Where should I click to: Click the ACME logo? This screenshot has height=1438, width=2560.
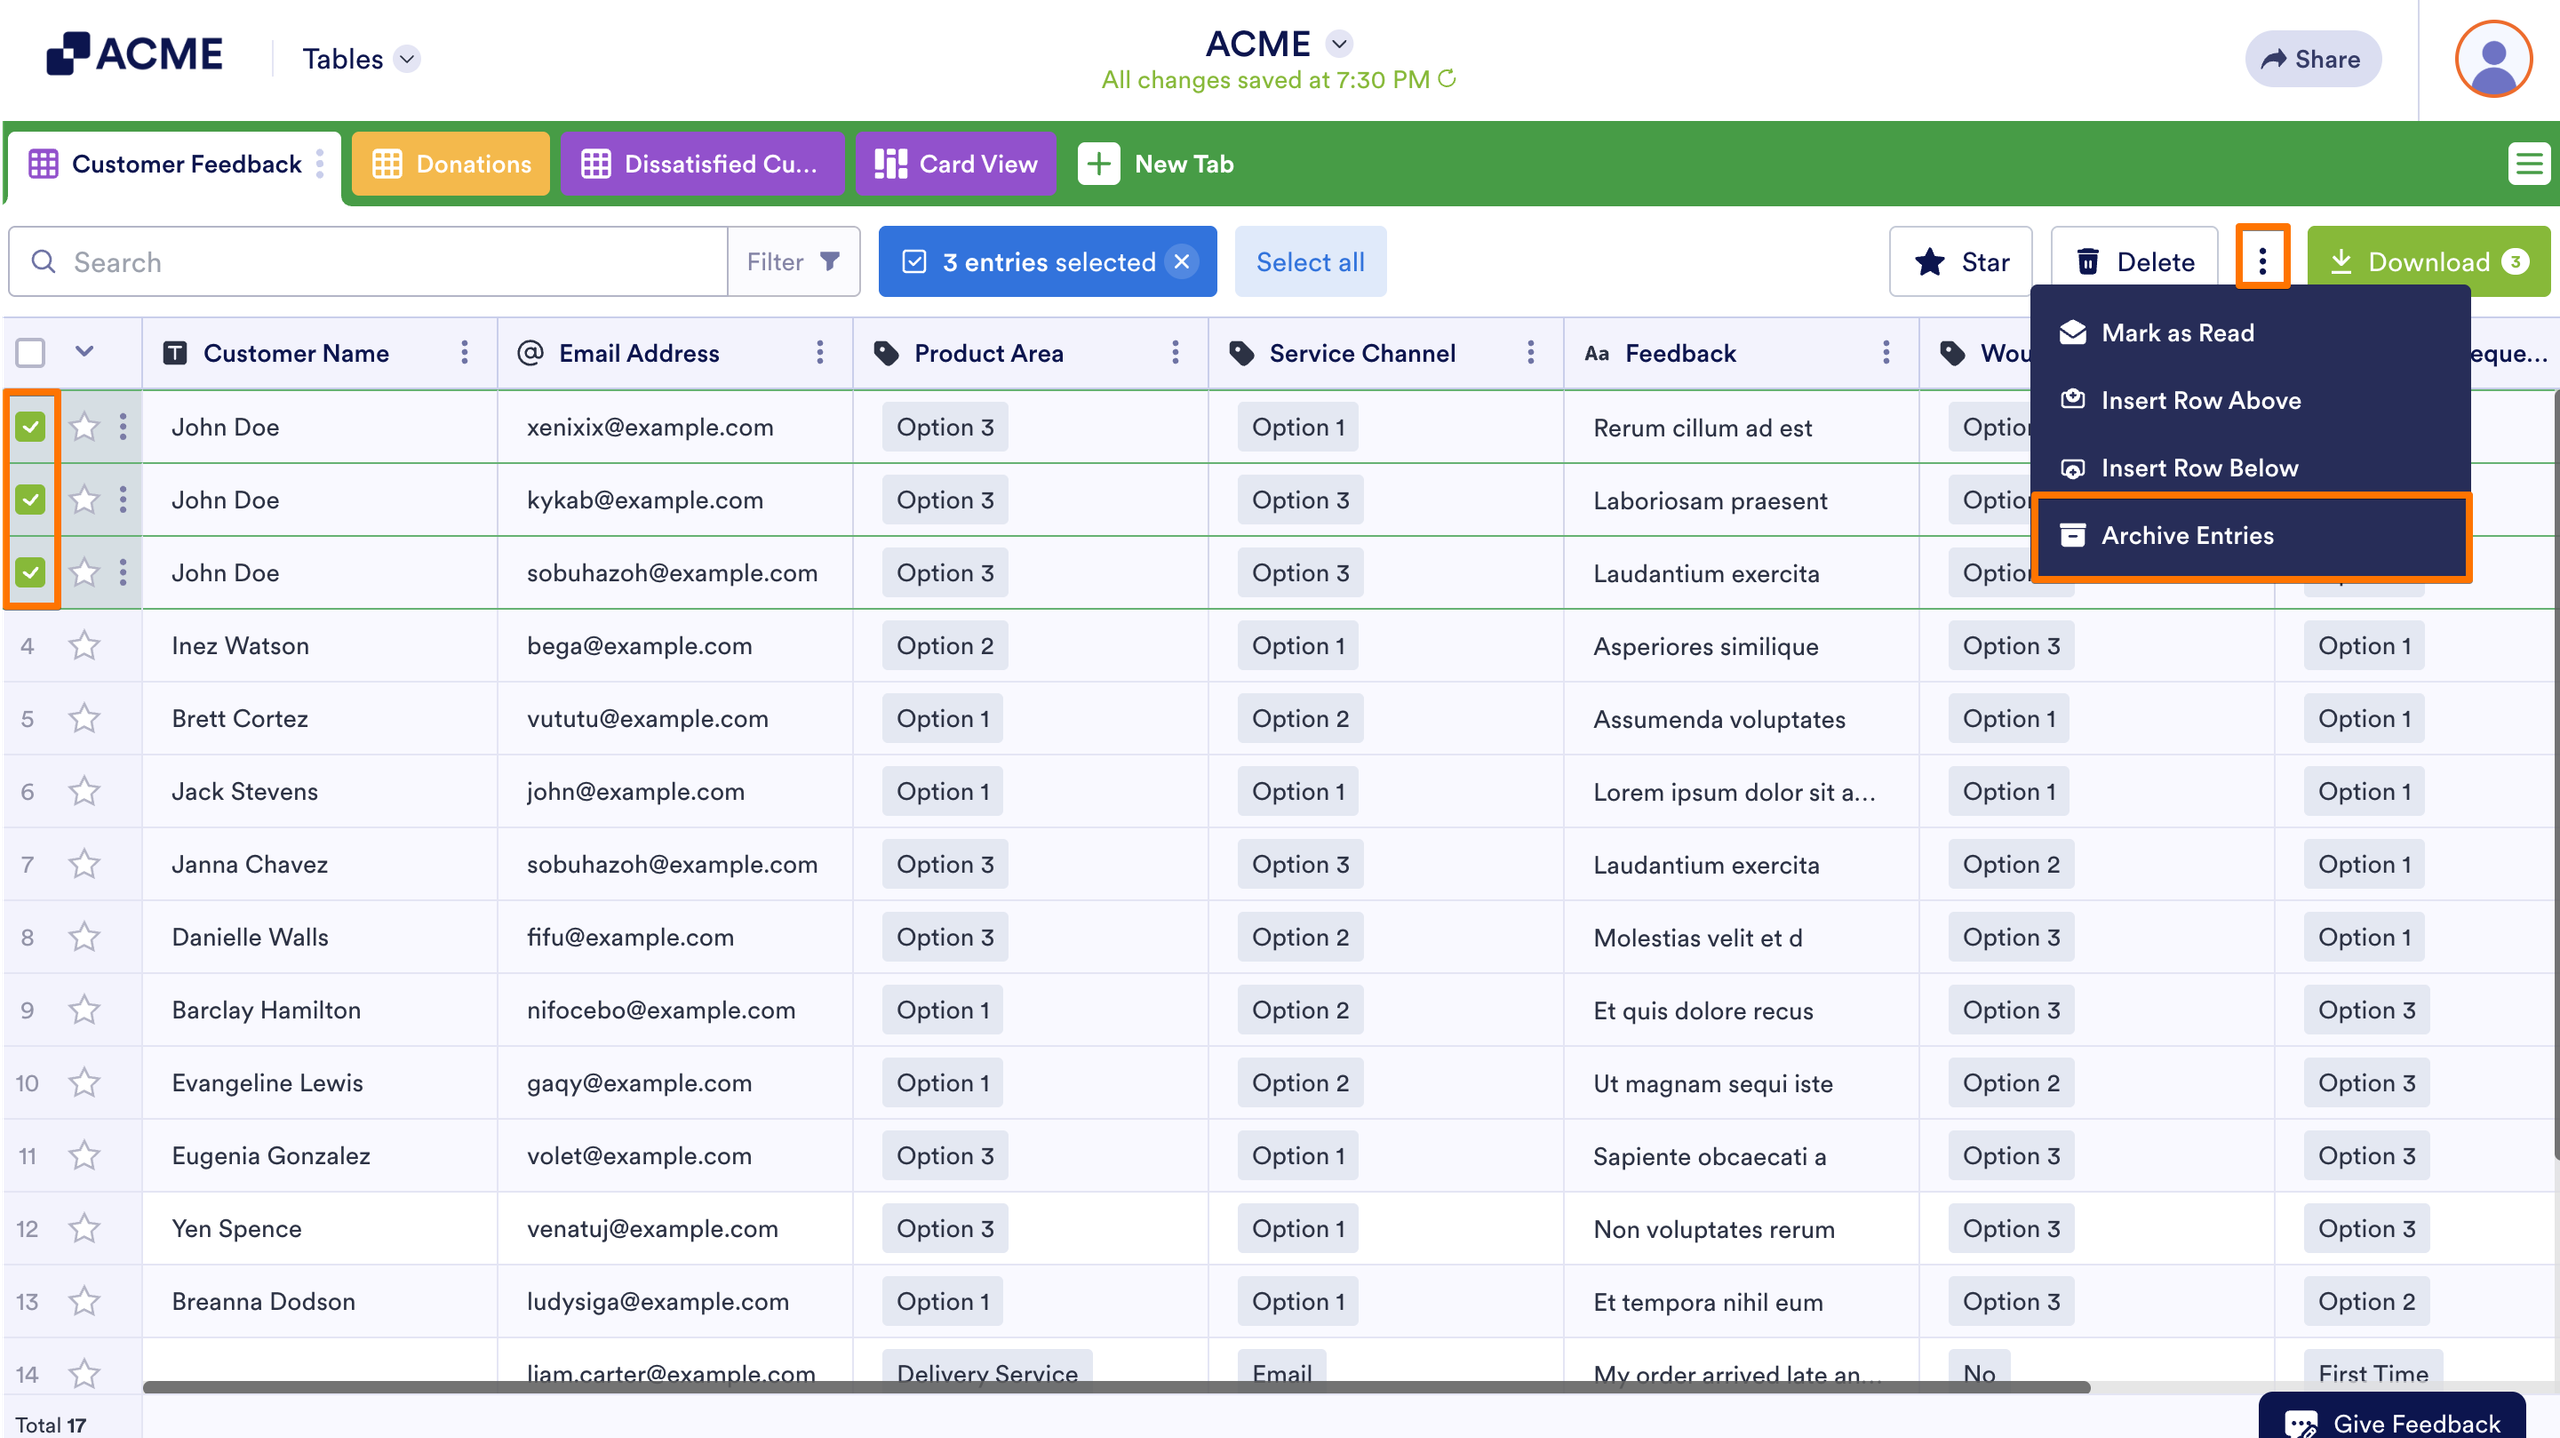135,54
